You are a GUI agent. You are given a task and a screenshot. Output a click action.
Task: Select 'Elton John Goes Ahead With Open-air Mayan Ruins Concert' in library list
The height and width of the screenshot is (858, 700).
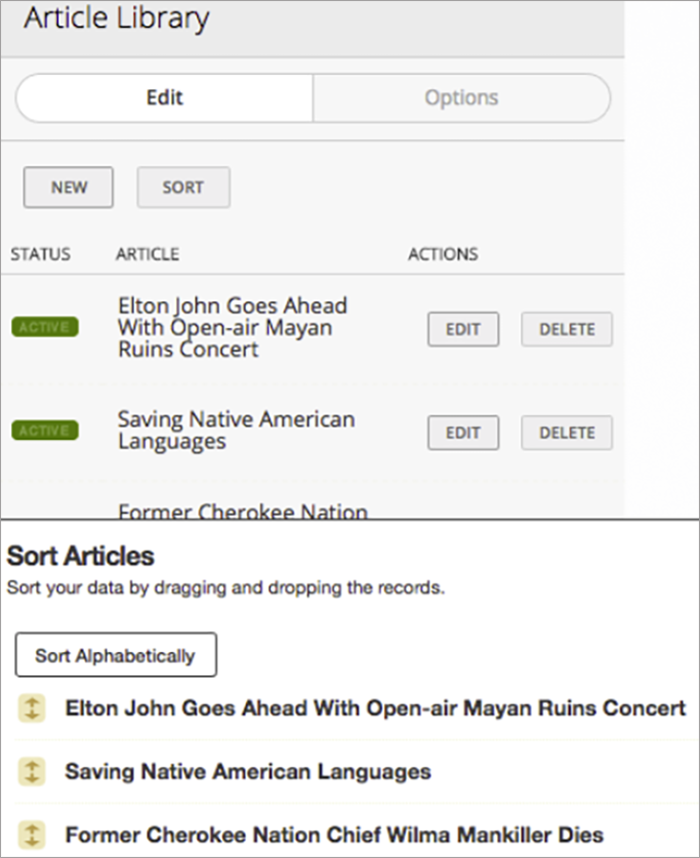pyautogui.click(x=233, y=327)
